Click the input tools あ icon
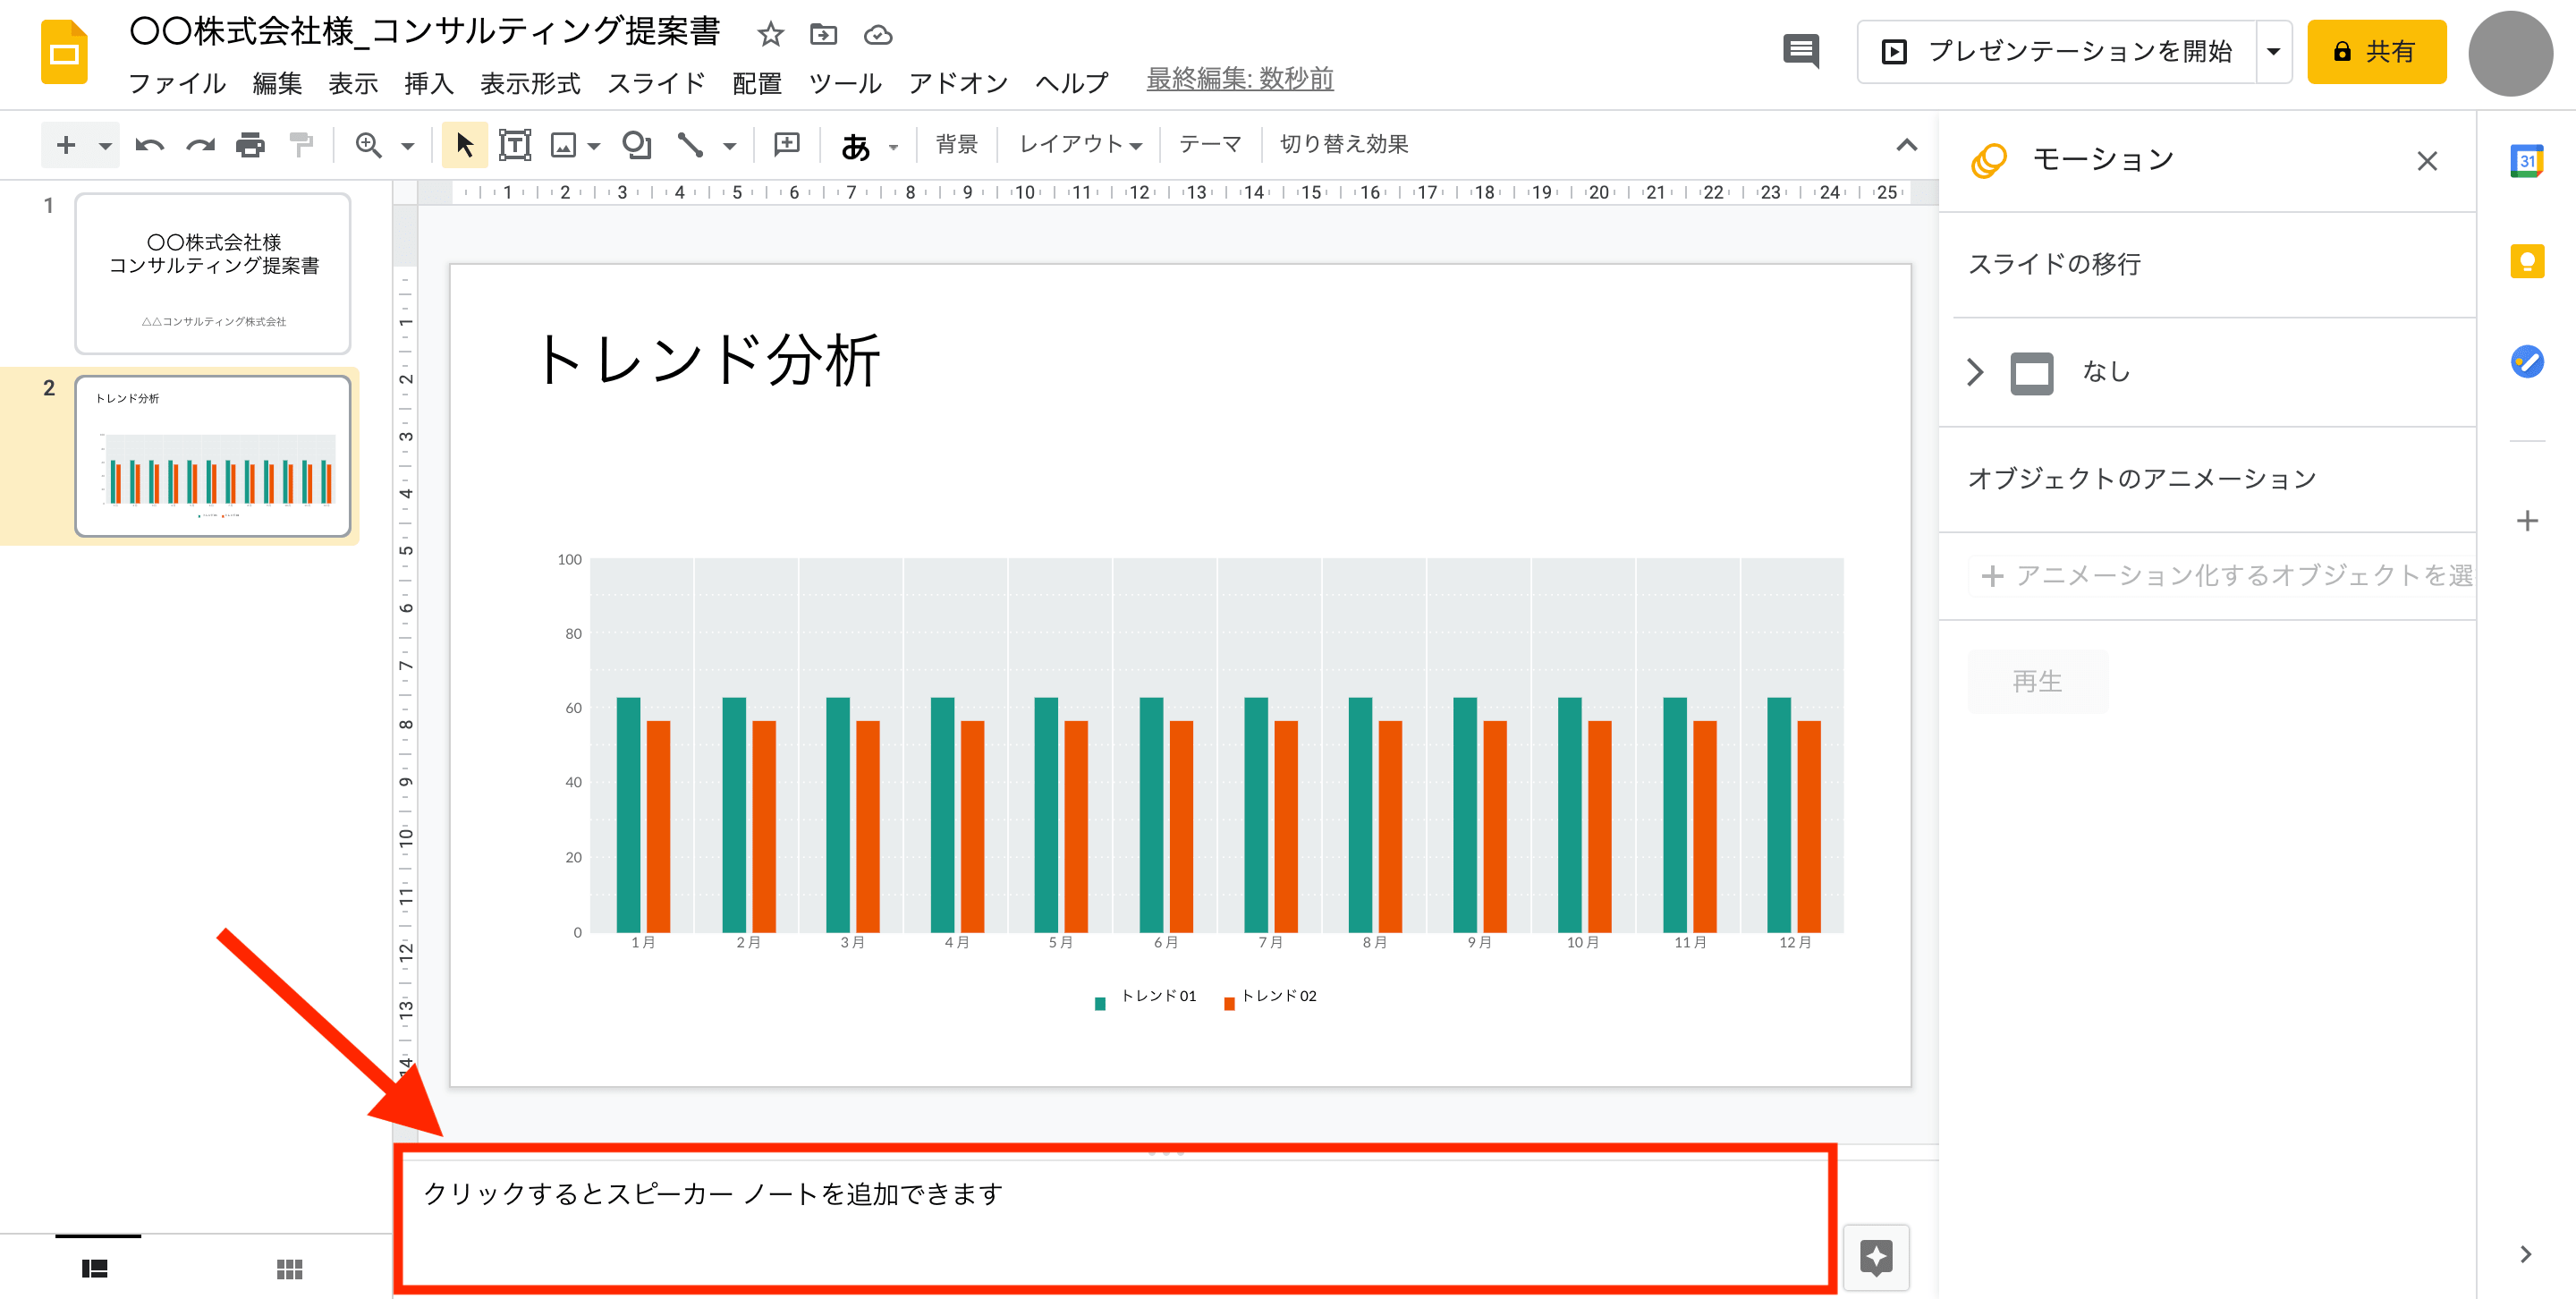The image size is (2576, 1299). point(855,147)
